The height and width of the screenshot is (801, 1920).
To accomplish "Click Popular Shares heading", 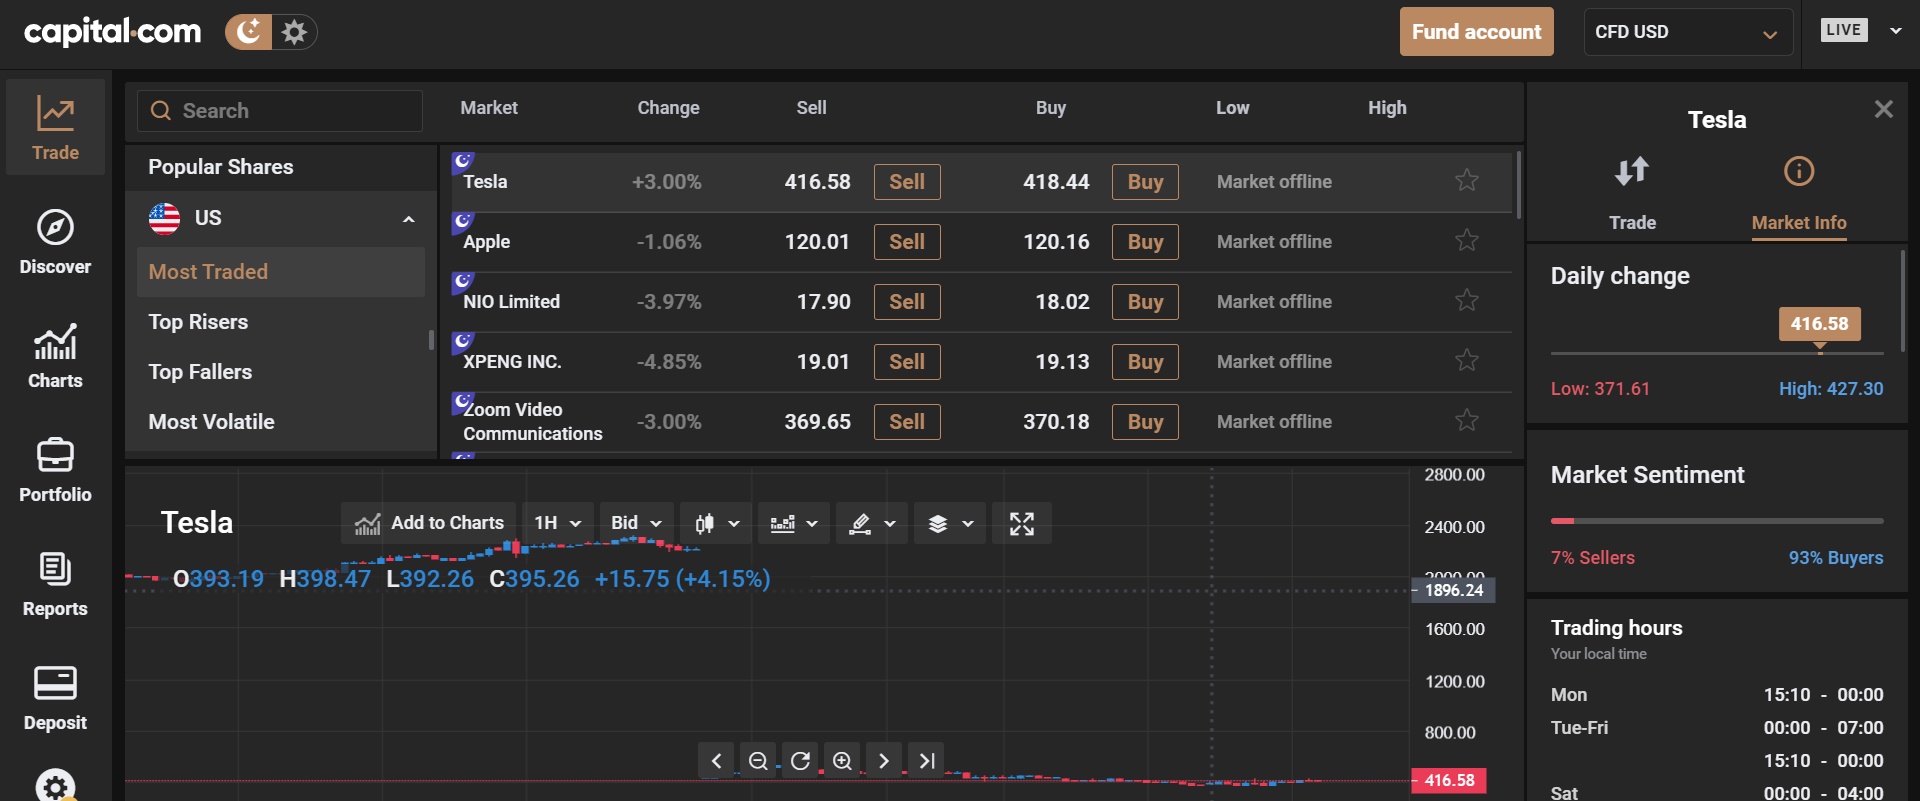I will pos(221,167).
